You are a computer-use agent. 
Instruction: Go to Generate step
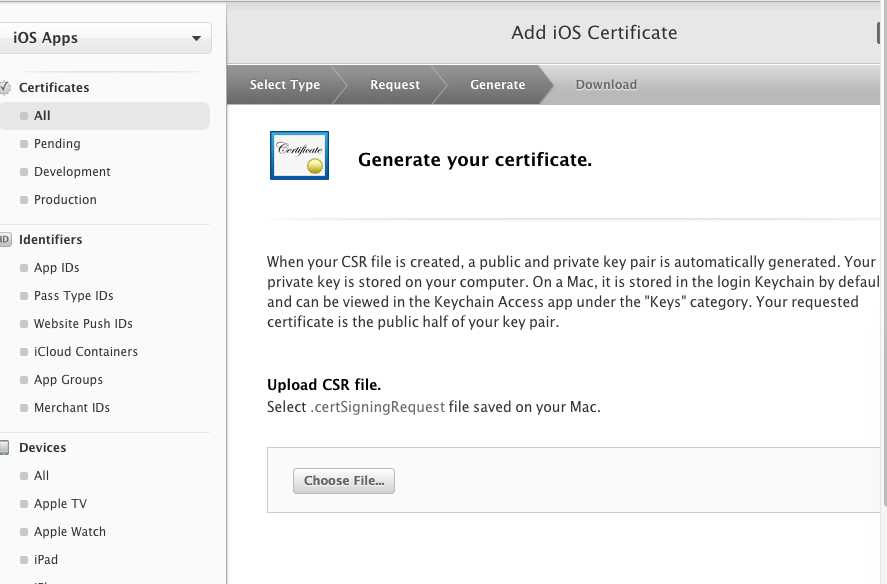click(497, 85)
